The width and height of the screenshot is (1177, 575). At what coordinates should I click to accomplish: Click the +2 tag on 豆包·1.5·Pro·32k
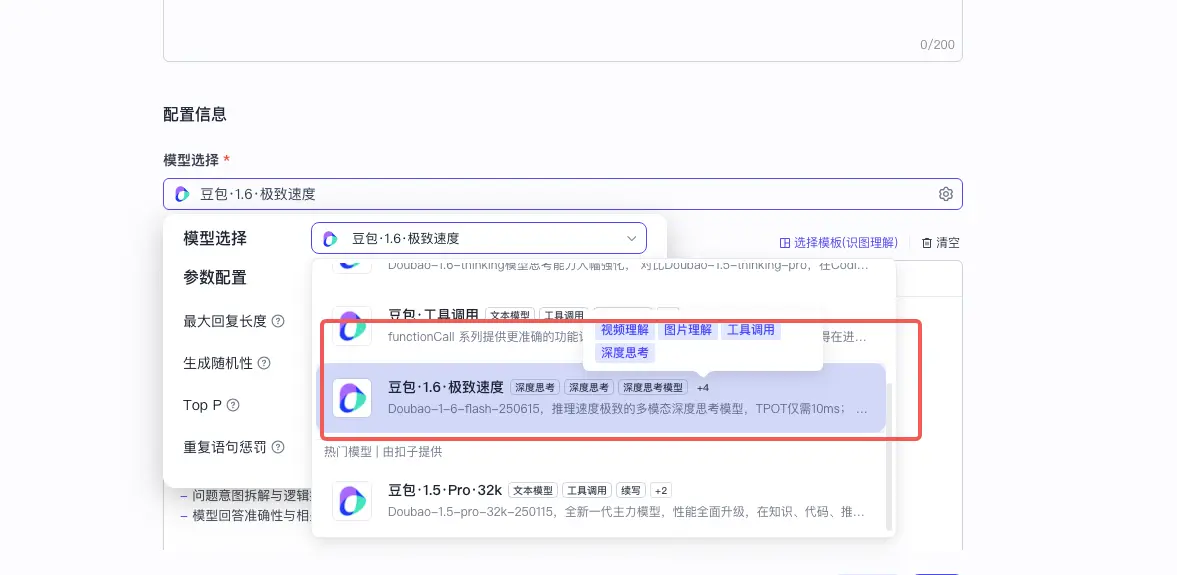click(x=661, y=490)
